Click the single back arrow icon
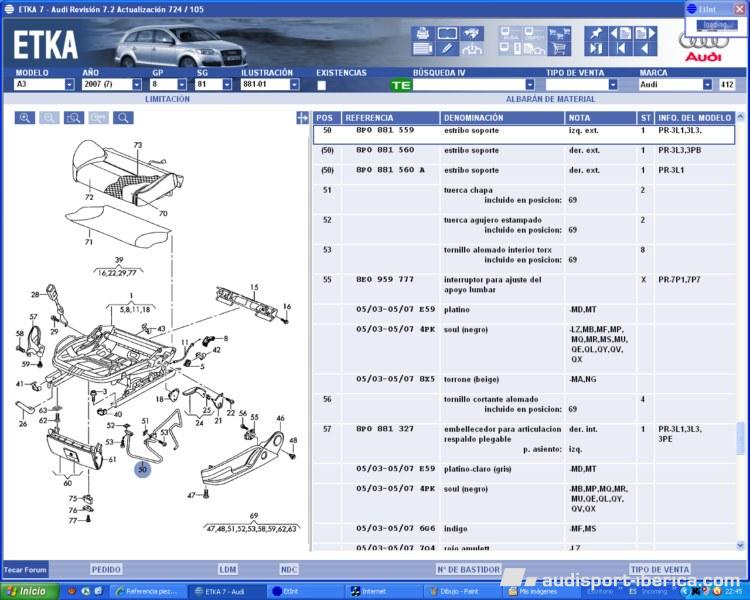 (645, 48)
